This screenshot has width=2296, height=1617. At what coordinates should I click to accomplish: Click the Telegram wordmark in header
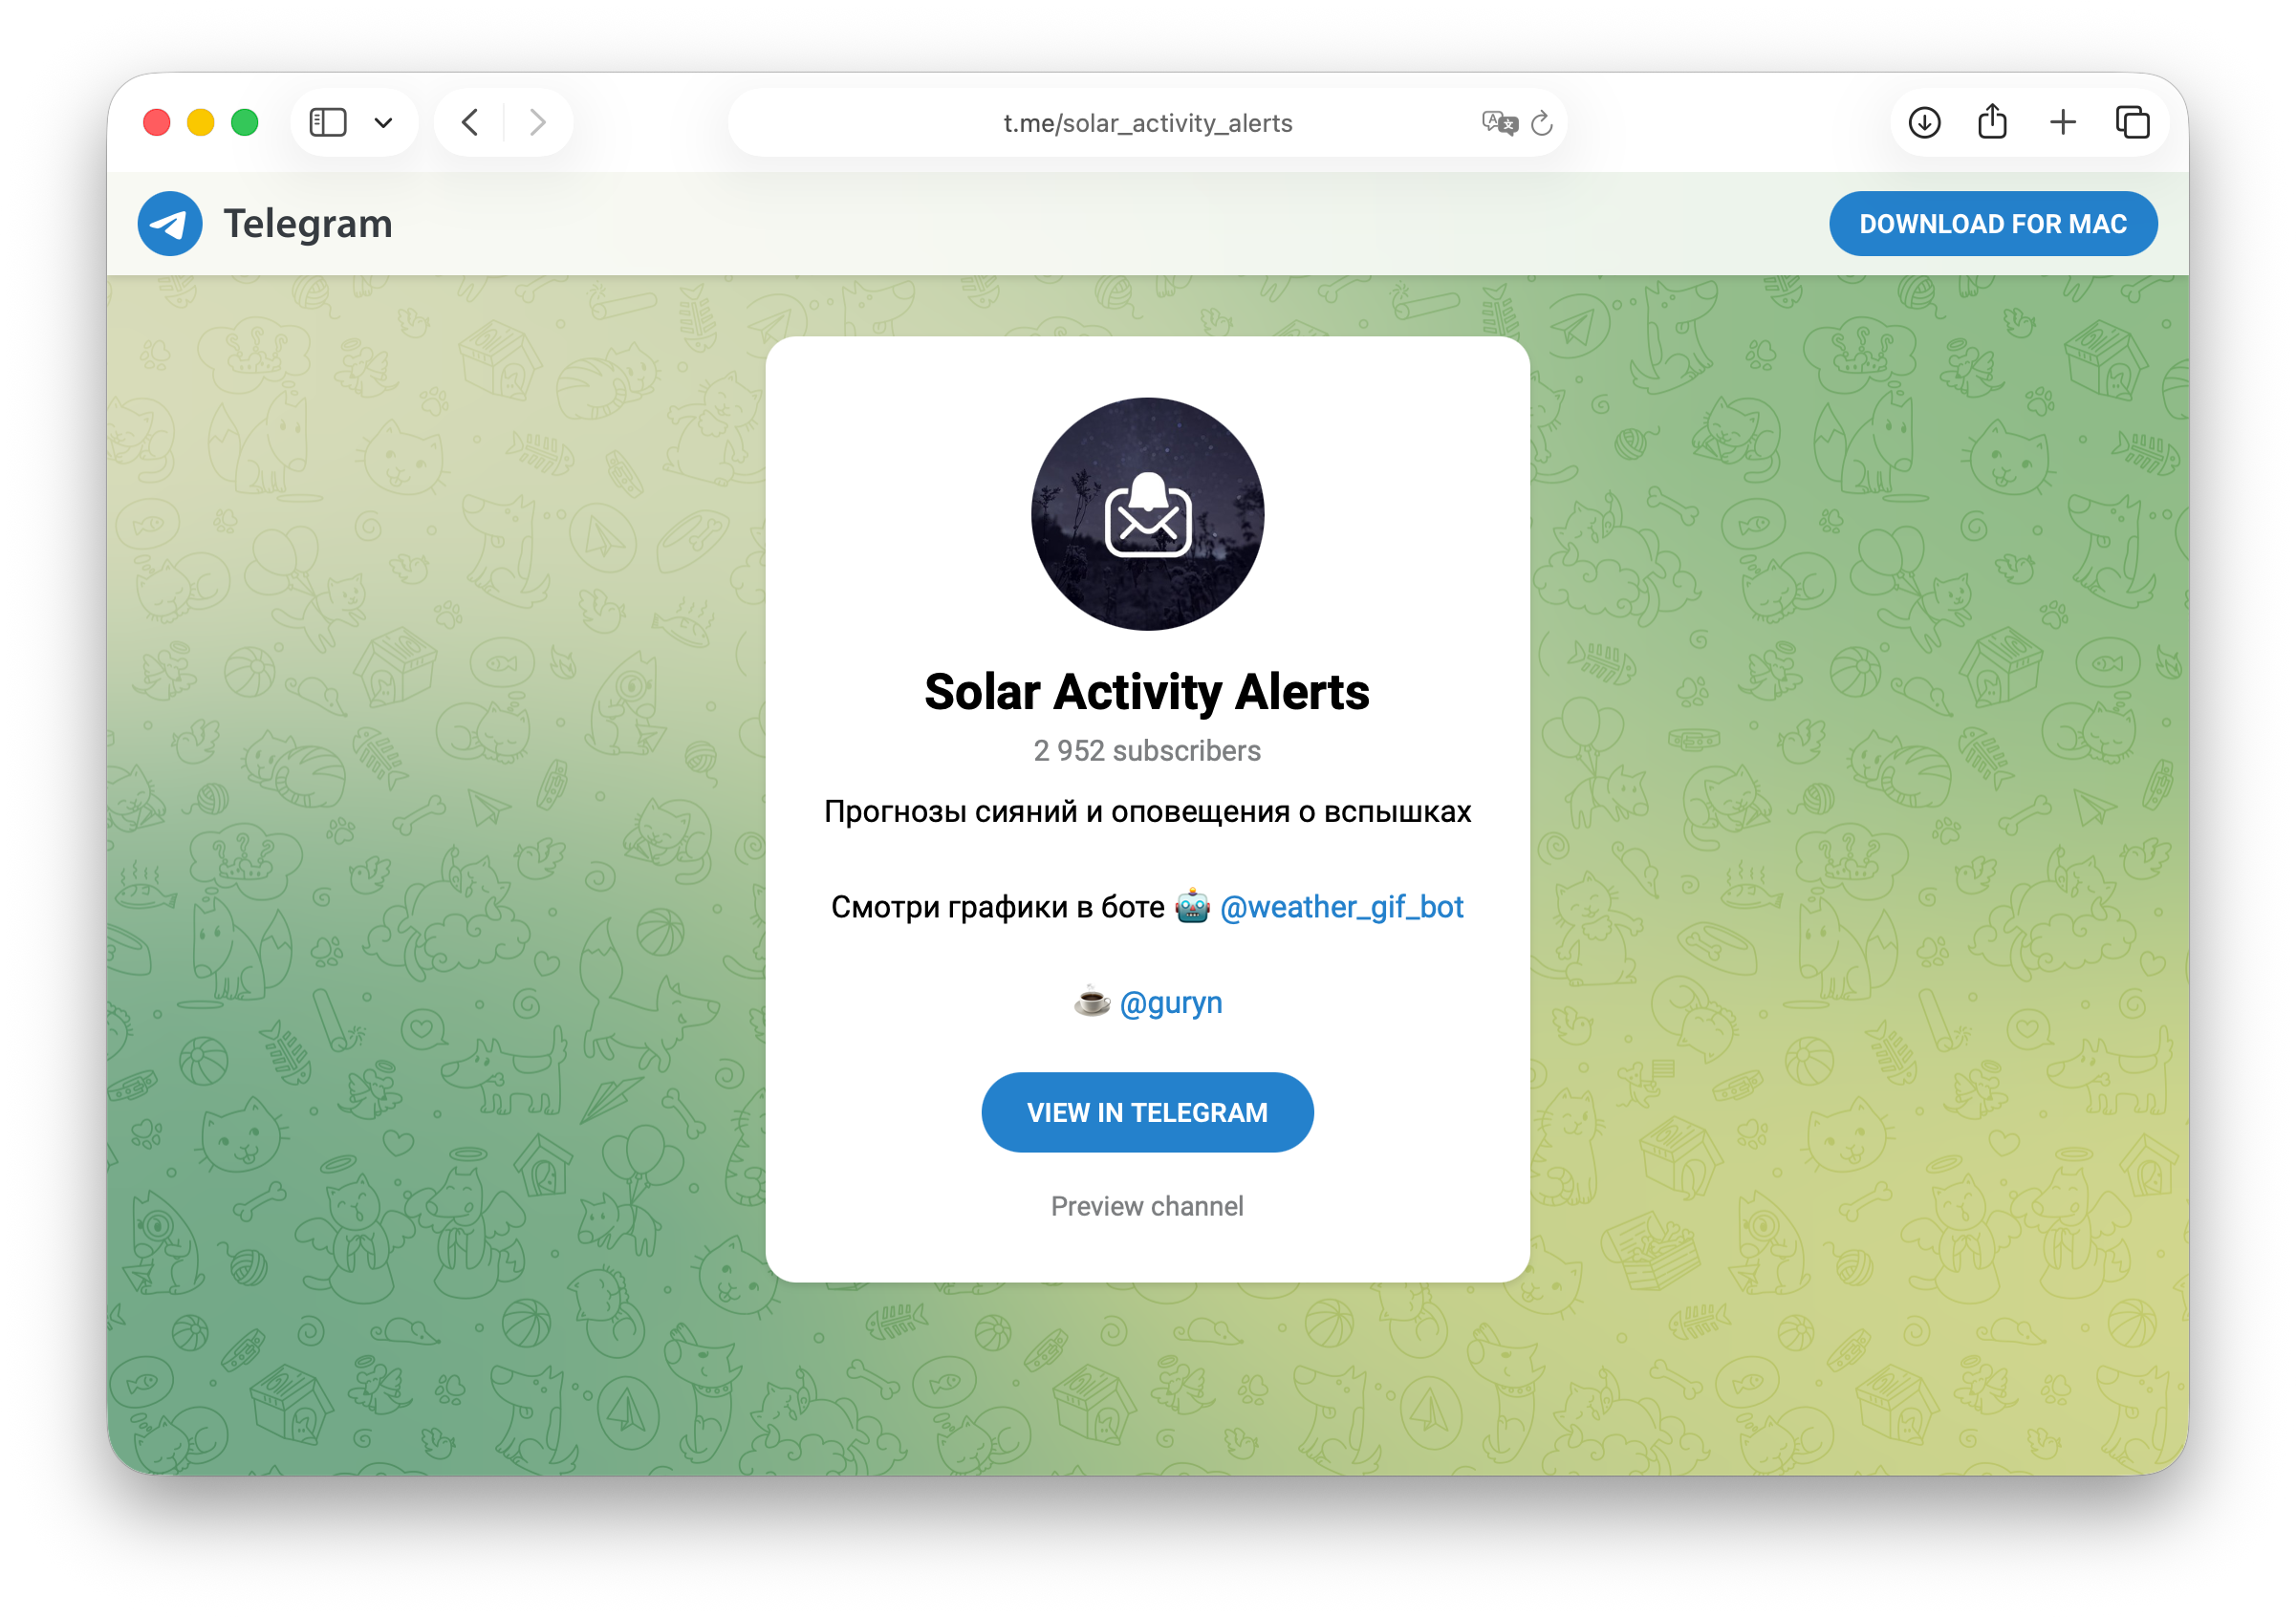(307, 224)
